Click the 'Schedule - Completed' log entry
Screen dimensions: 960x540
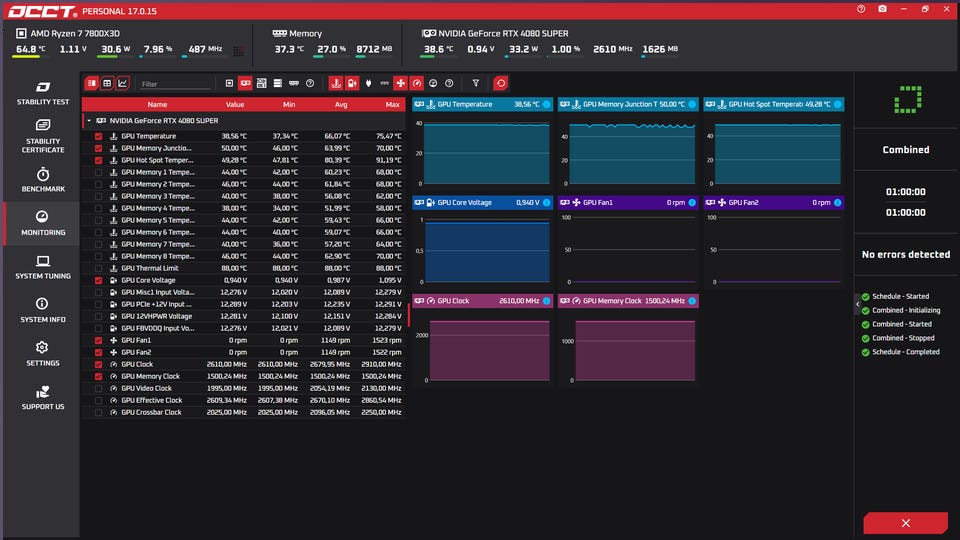coord(900,352)
